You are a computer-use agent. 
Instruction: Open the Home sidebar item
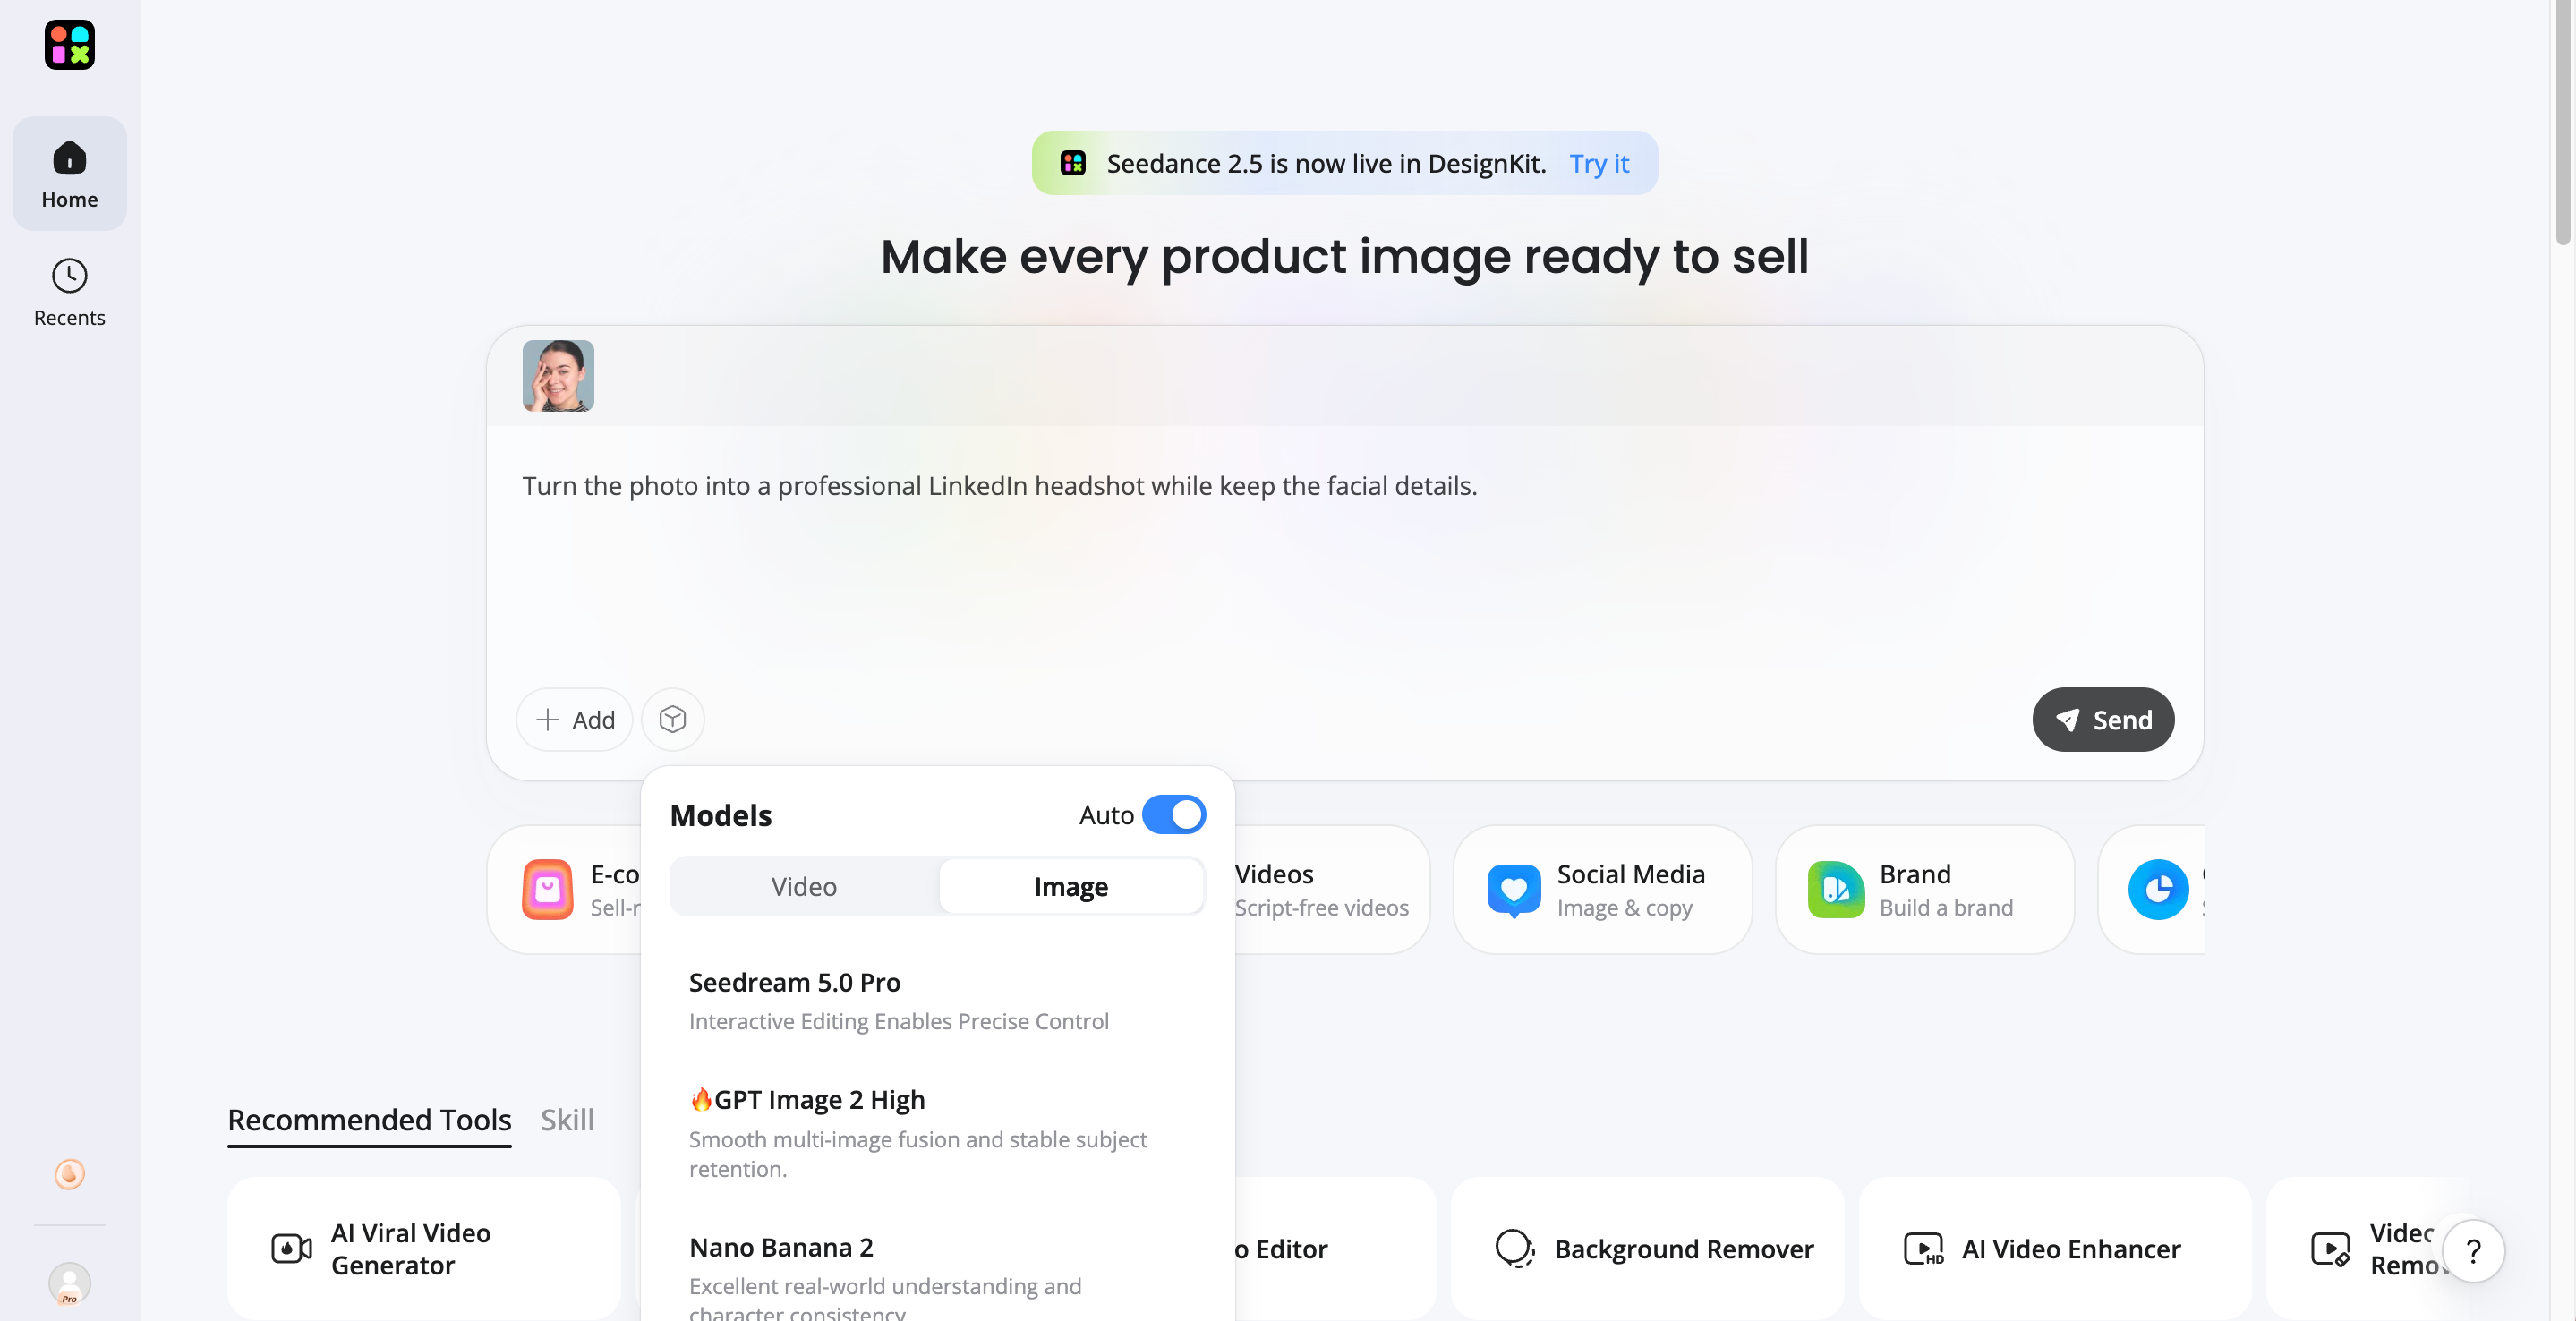click(x=69, y=174)
